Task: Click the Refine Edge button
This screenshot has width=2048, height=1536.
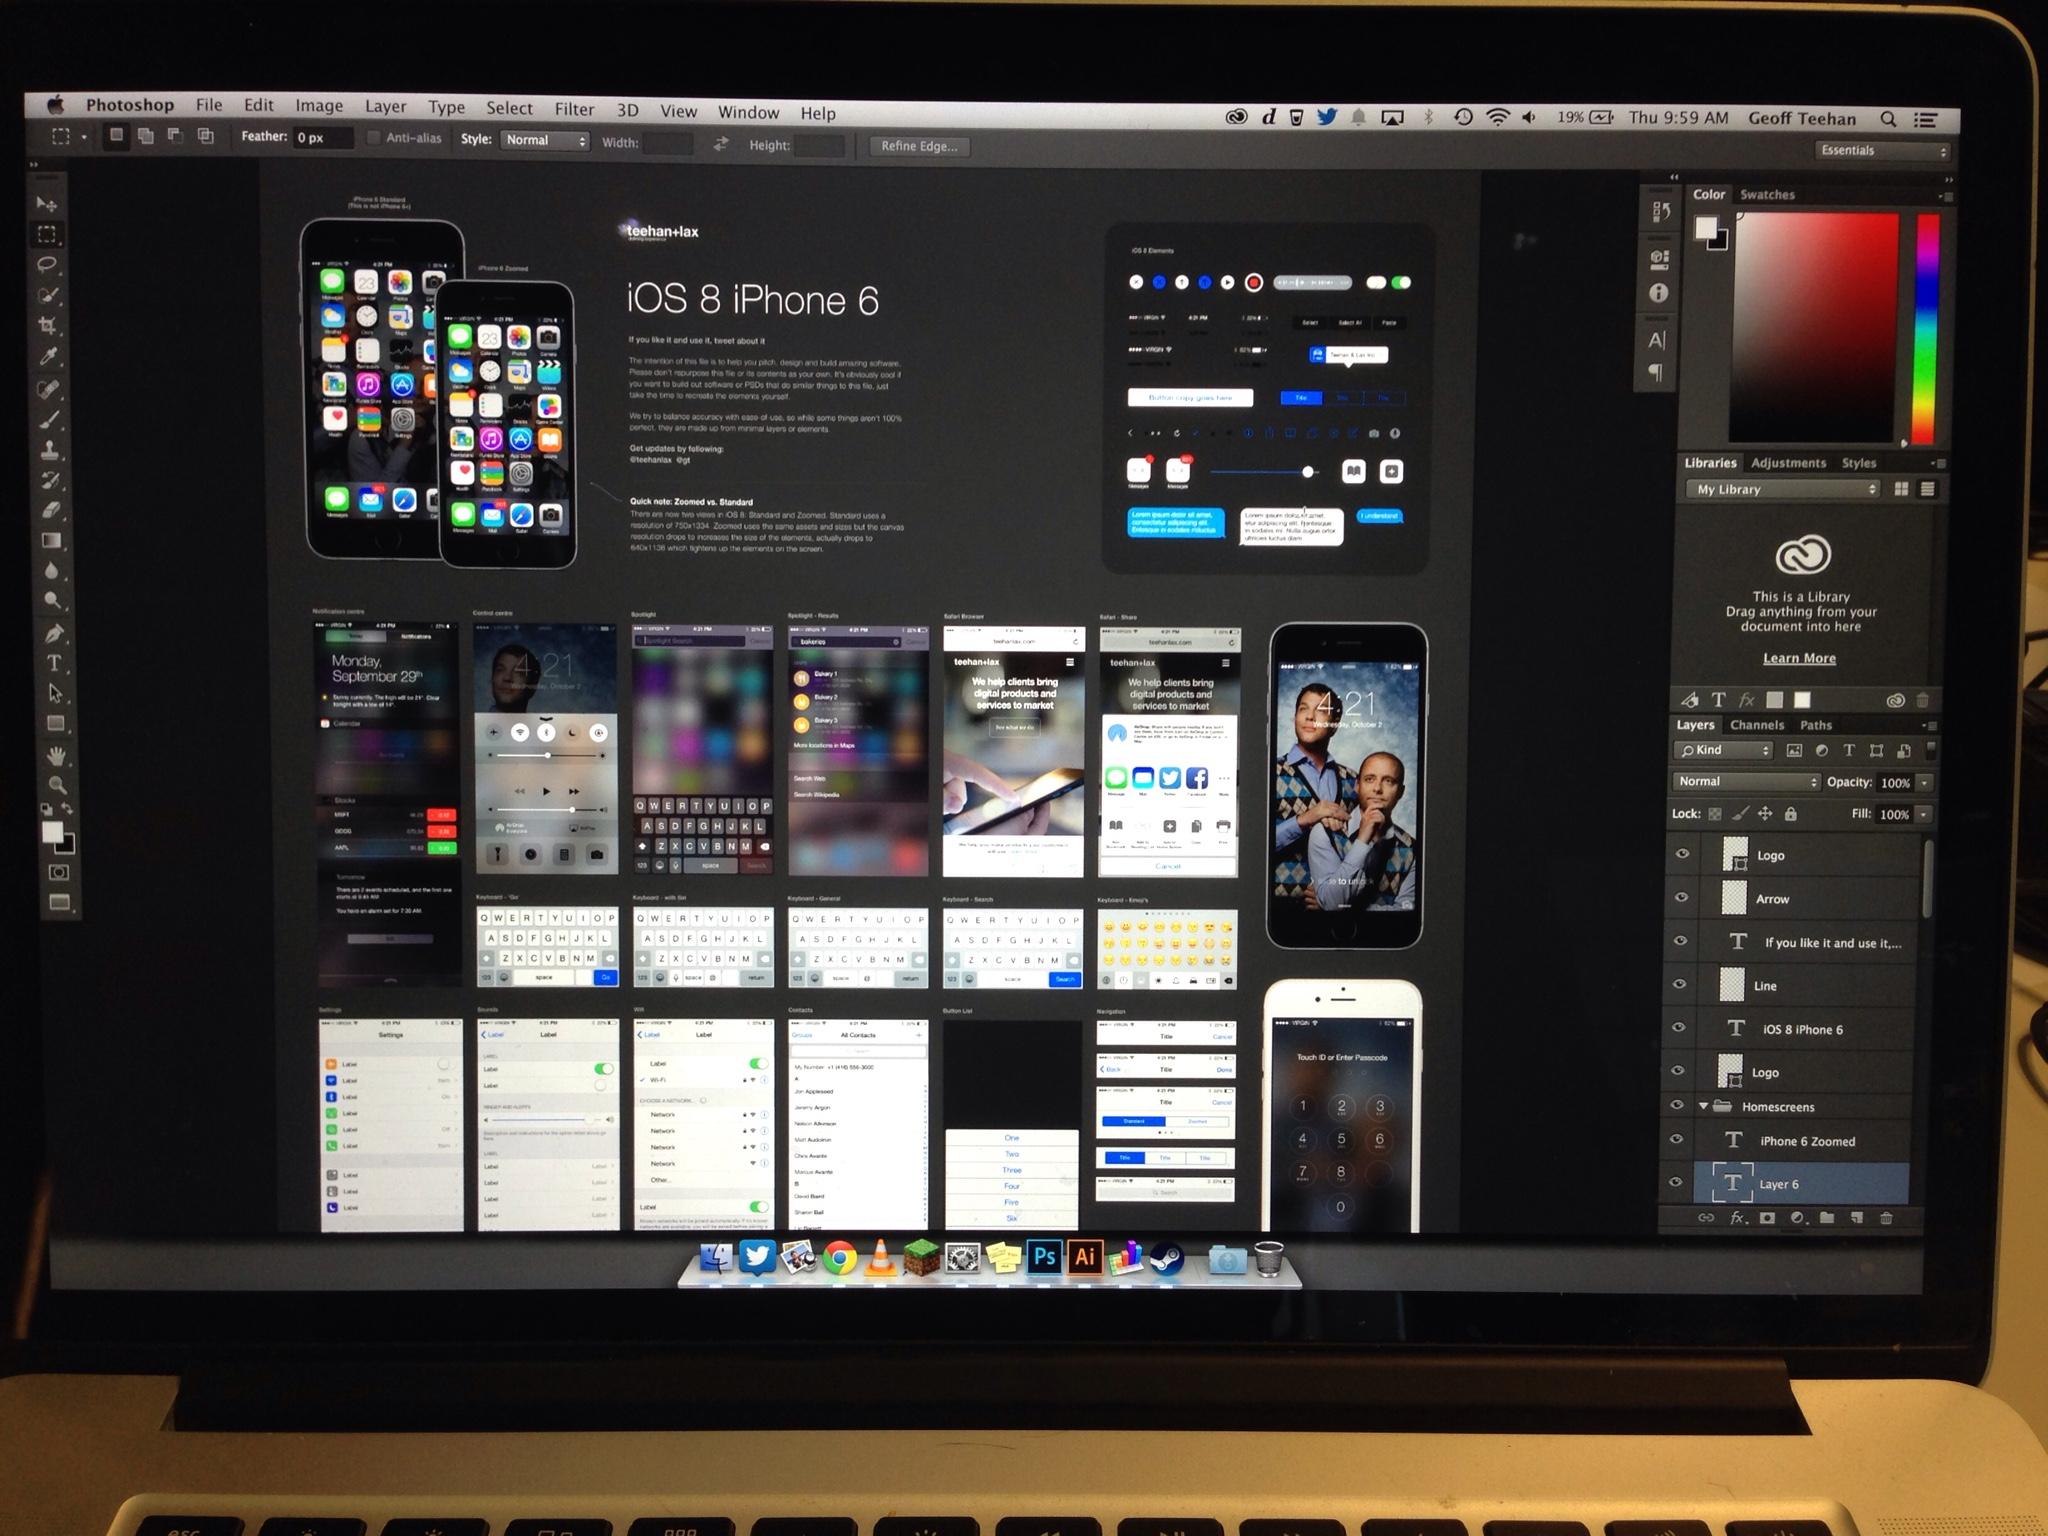Action: point(918,146)
